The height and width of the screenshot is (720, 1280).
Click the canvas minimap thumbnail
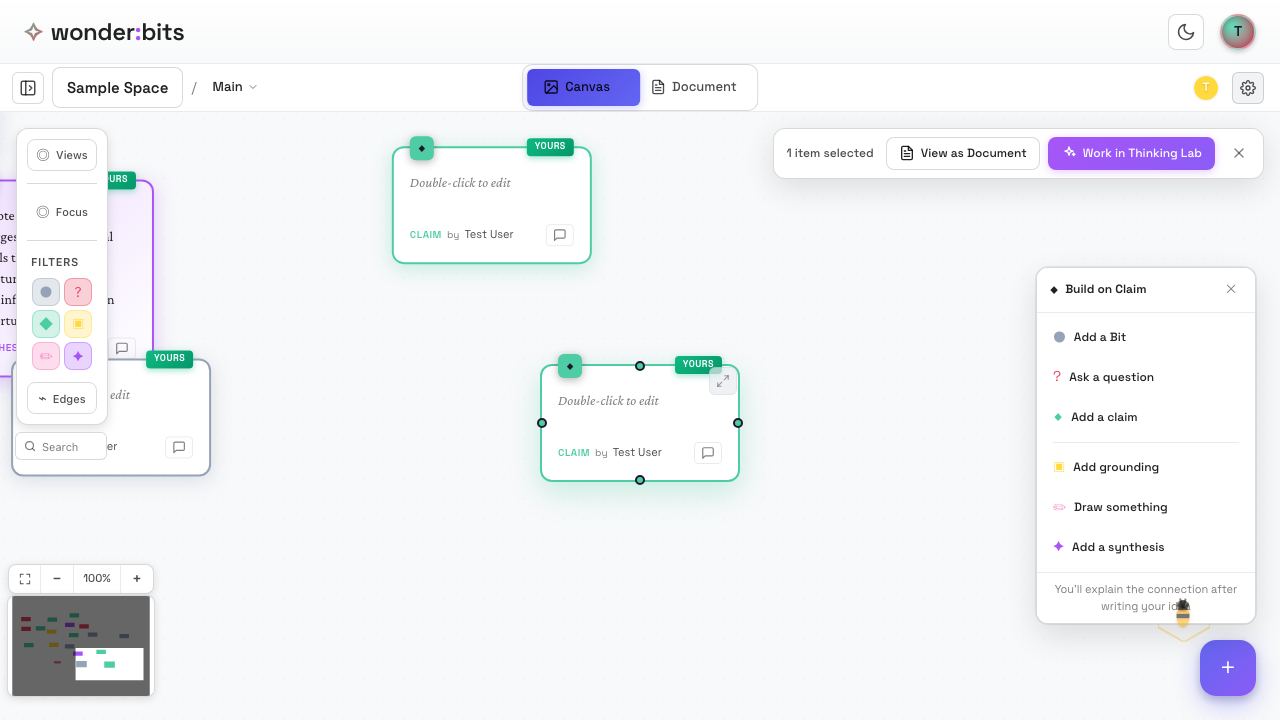click(x=80, y=645)
